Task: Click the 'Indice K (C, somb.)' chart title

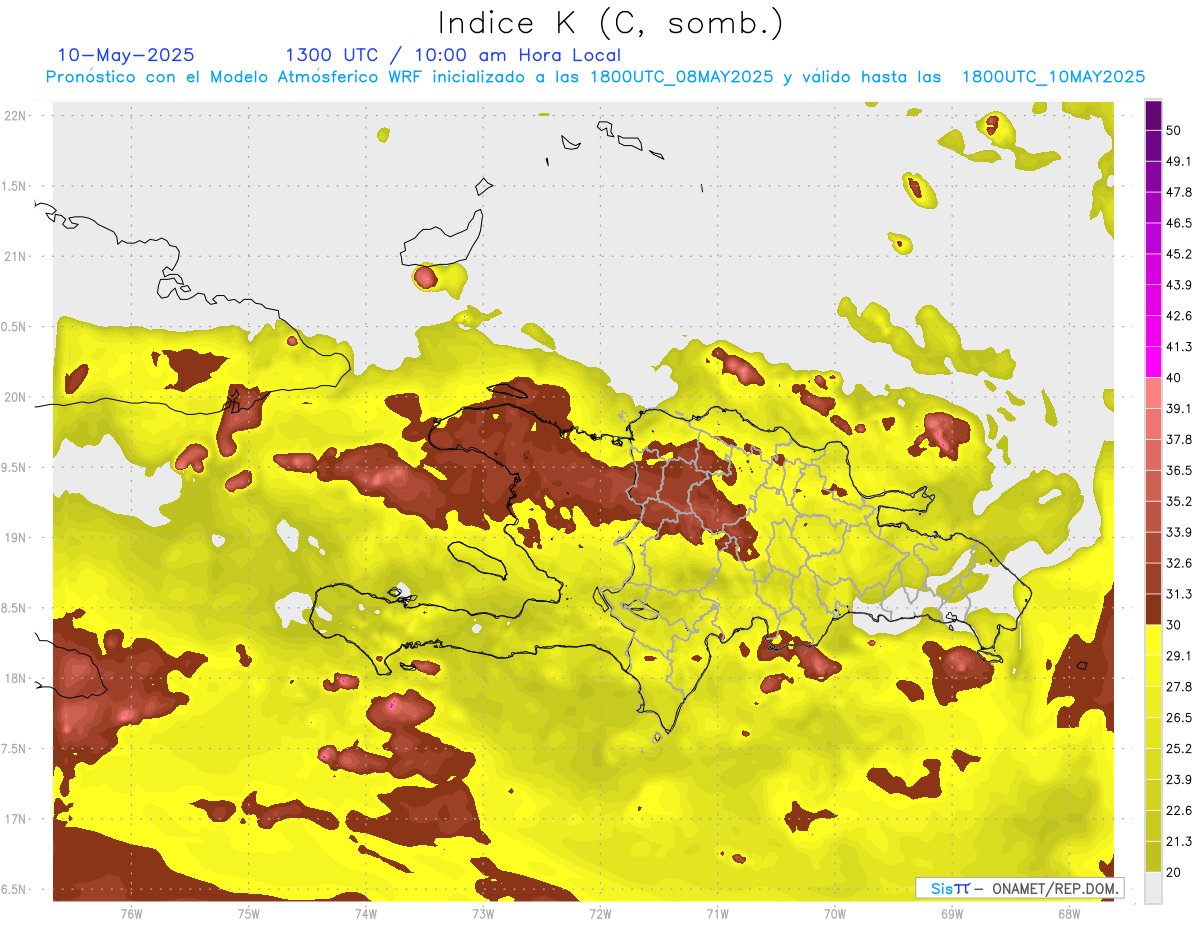Action: 611,23
